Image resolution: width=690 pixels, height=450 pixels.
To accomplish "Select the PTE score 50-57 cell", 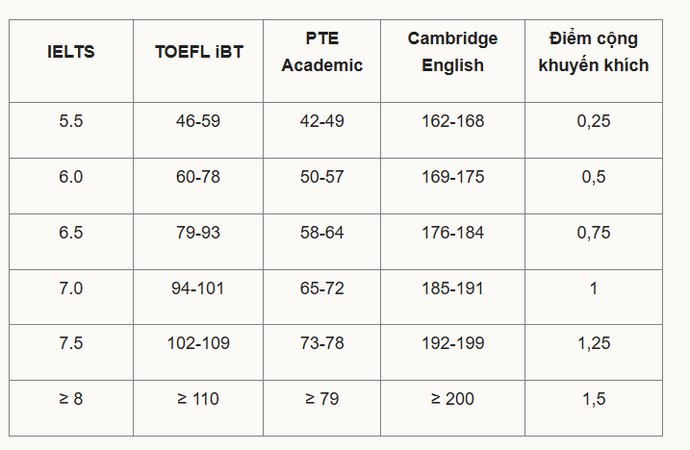I will pyautogui.click(x=322, y=177).
